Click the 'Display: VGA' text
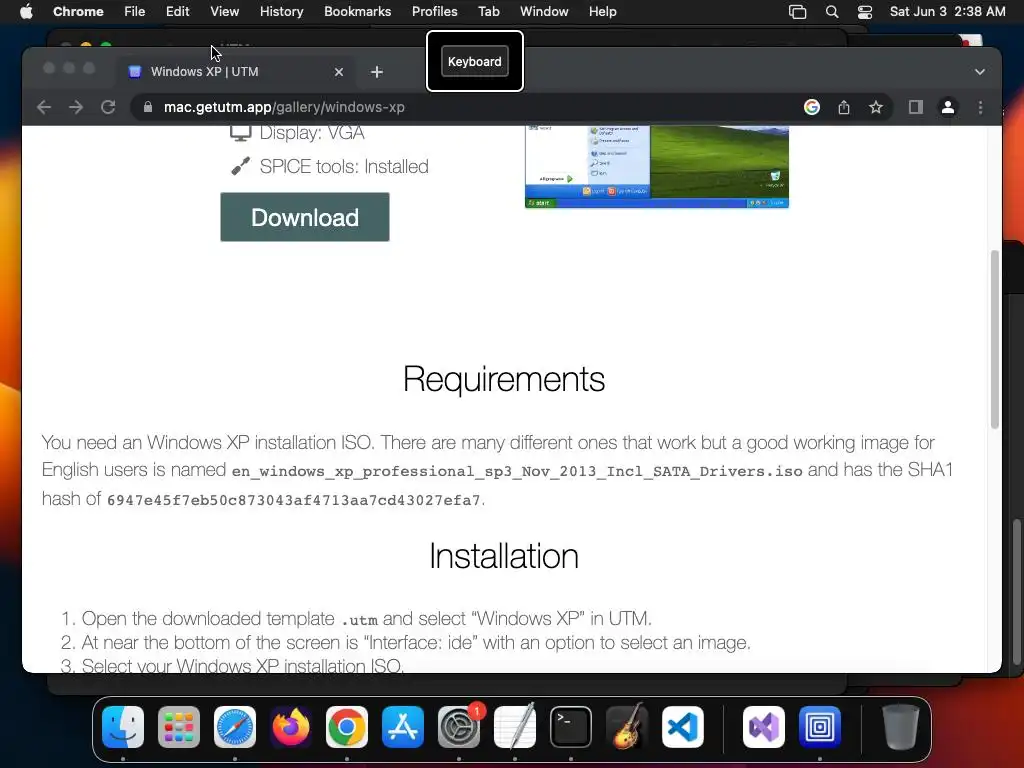 click(312, 133)
